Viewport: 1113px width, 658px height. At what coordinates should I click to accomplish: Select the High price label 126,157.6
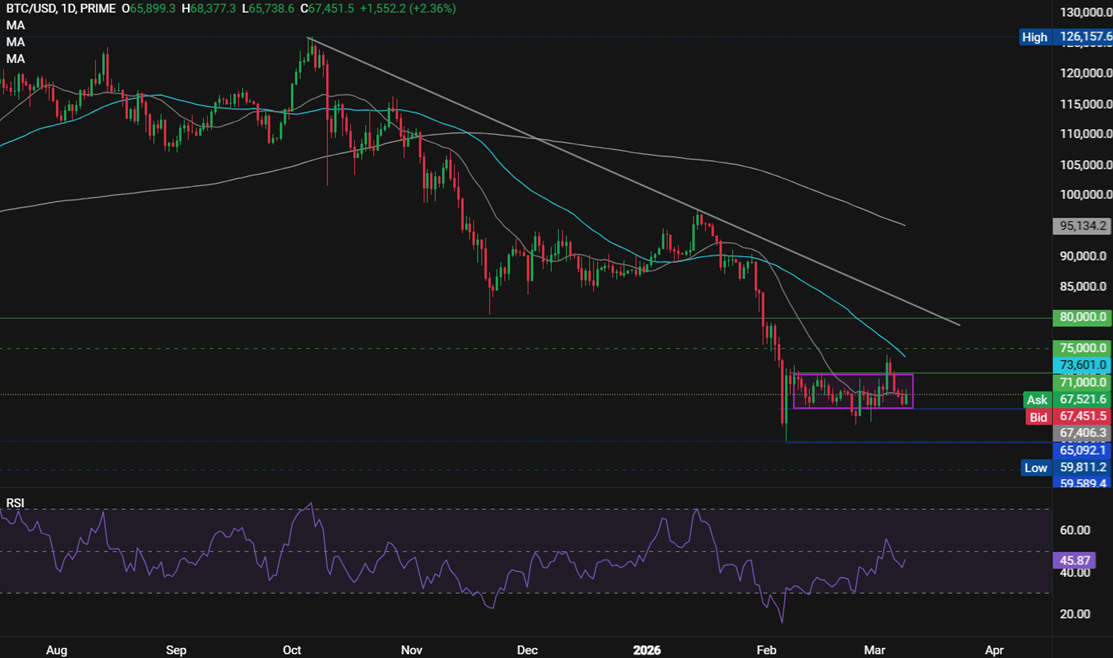1081,37
